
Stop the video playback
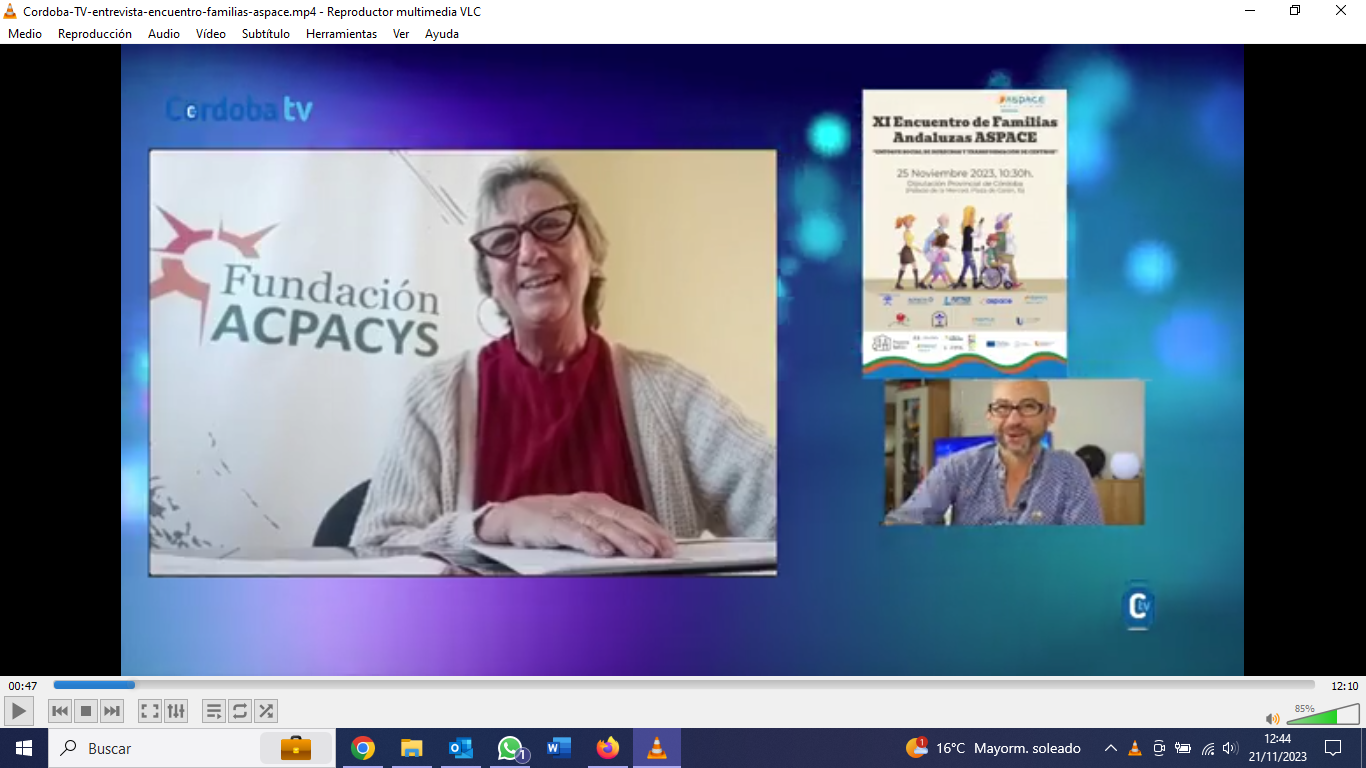(x=86, y=711)
